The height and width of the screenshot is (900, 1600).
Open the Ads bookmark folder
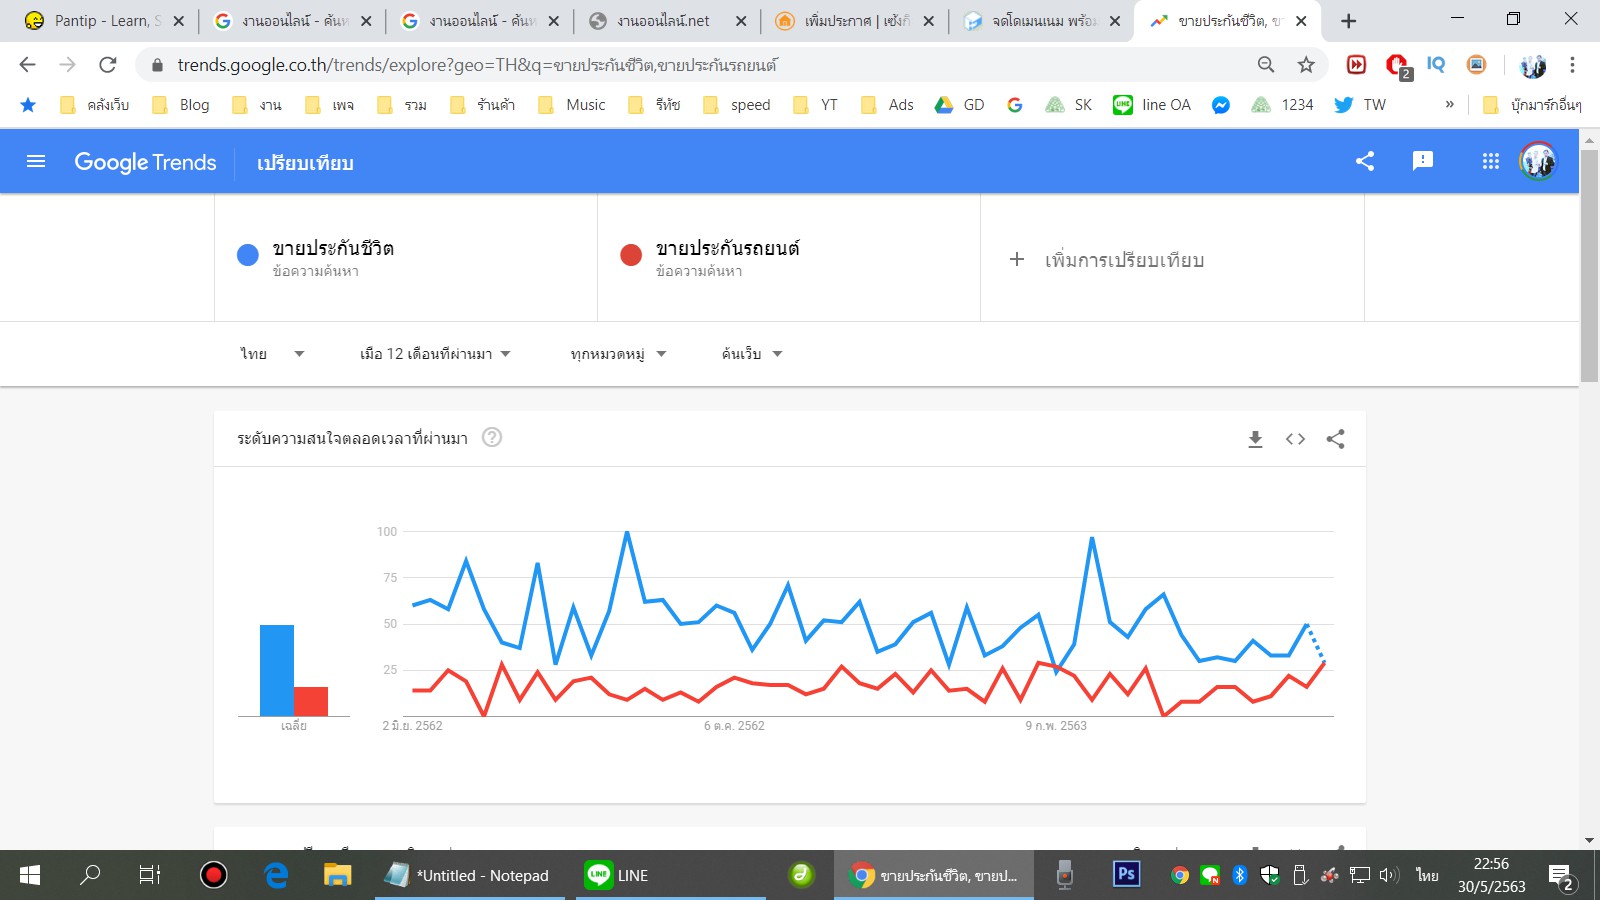[x=887, y=104]
